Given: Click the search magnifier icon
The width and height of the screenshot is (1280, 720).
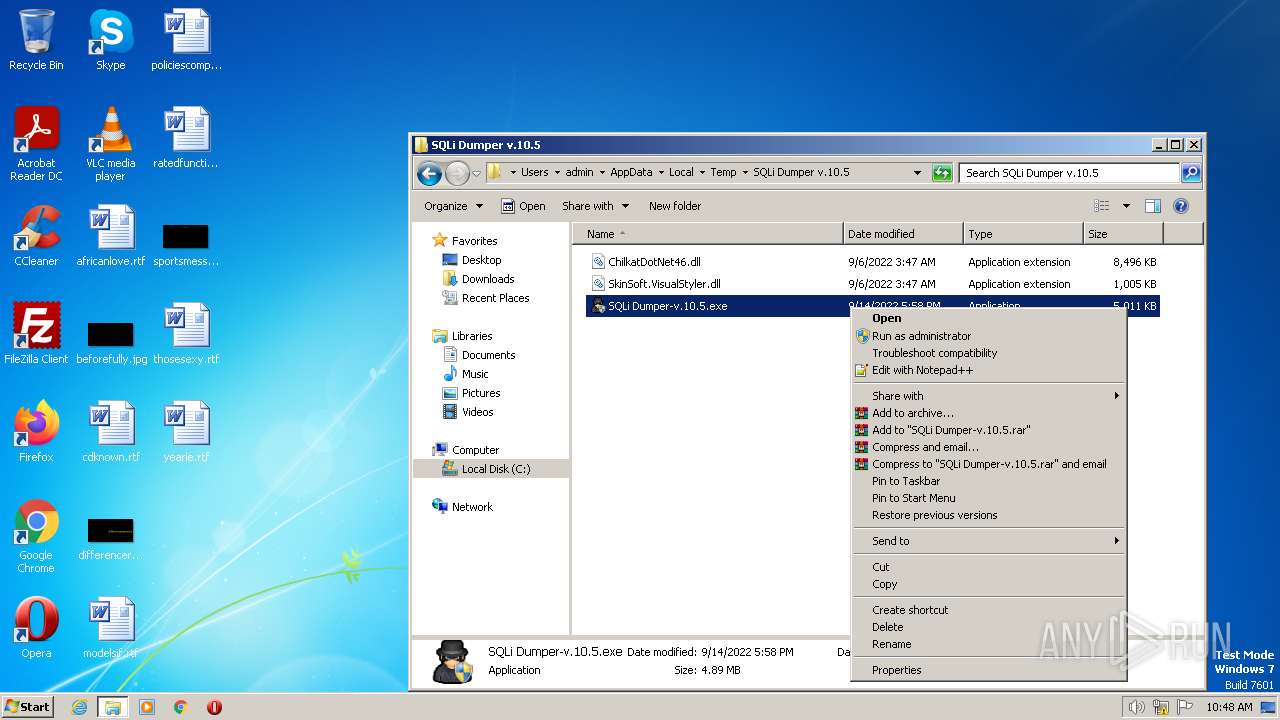Looking at the screenshot, I should pyautogui.click(x=1190, y=173).
